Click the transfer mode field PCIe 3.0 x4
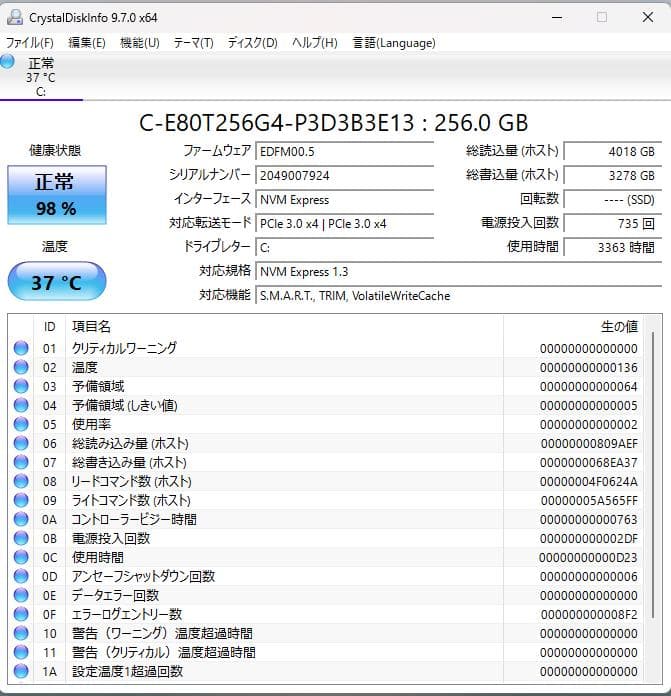The image size is (671, 696). (344, 223)
